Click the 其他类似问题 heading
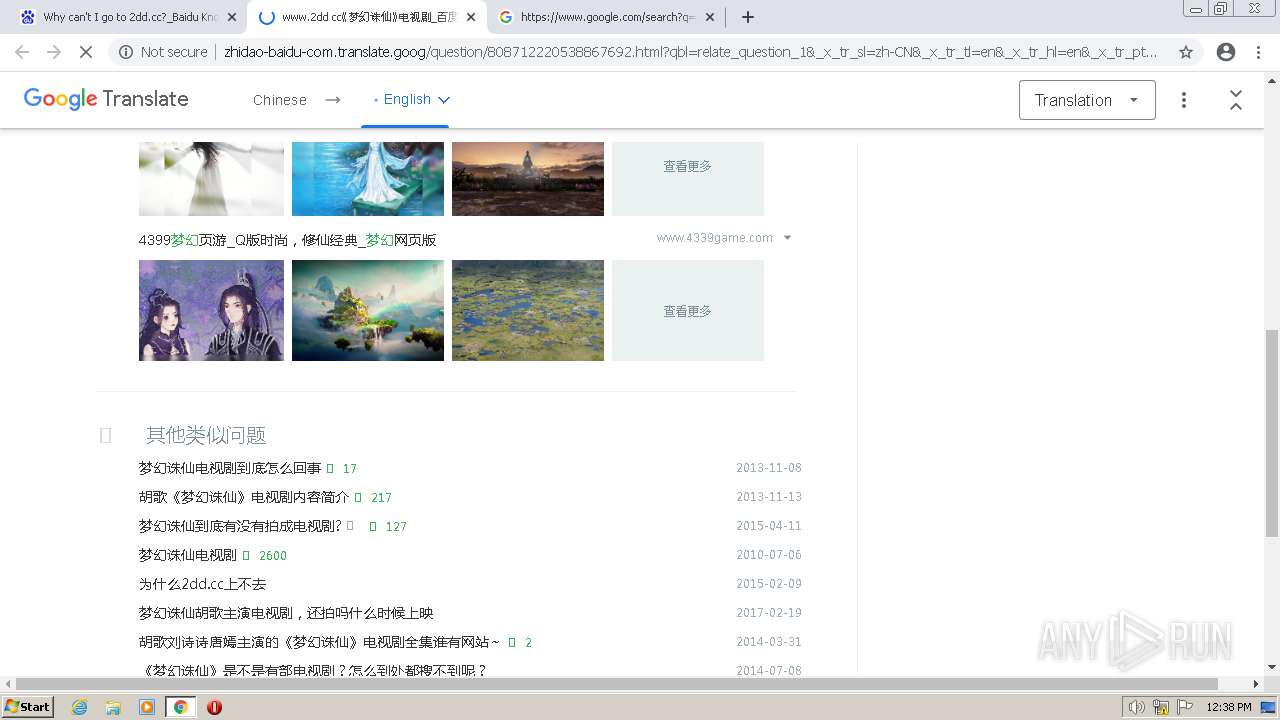1280x720 pixels. 206,435
